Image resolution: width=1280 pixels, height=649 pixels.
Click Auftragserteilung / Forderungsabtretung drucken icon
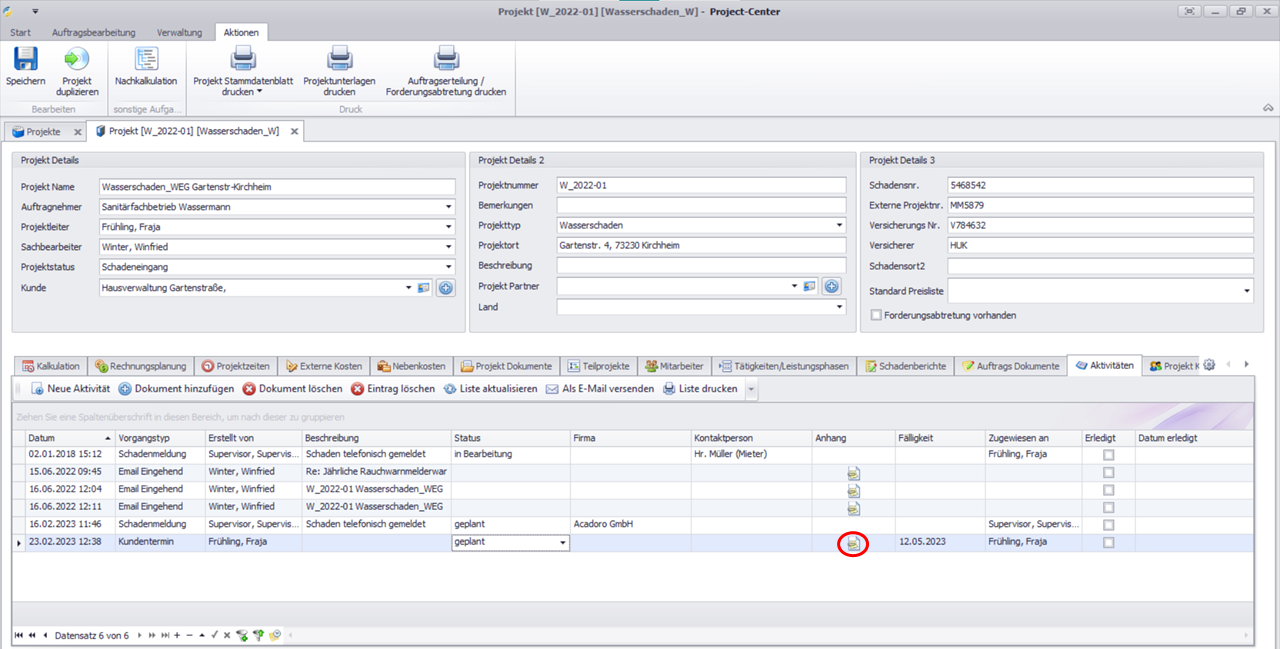pos(446,59)
